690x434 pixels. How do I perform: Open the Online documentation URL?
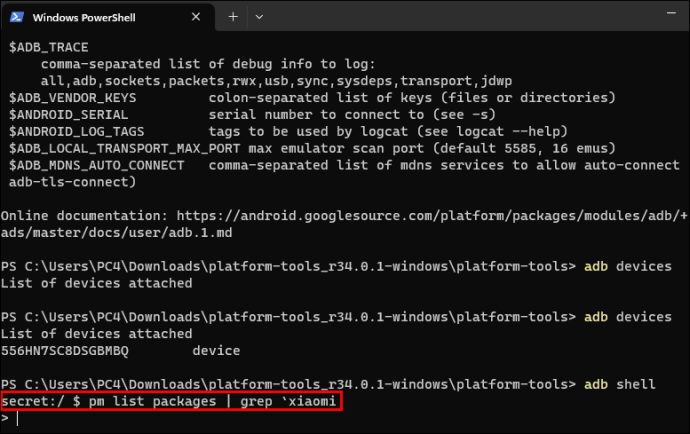point(432,216)
